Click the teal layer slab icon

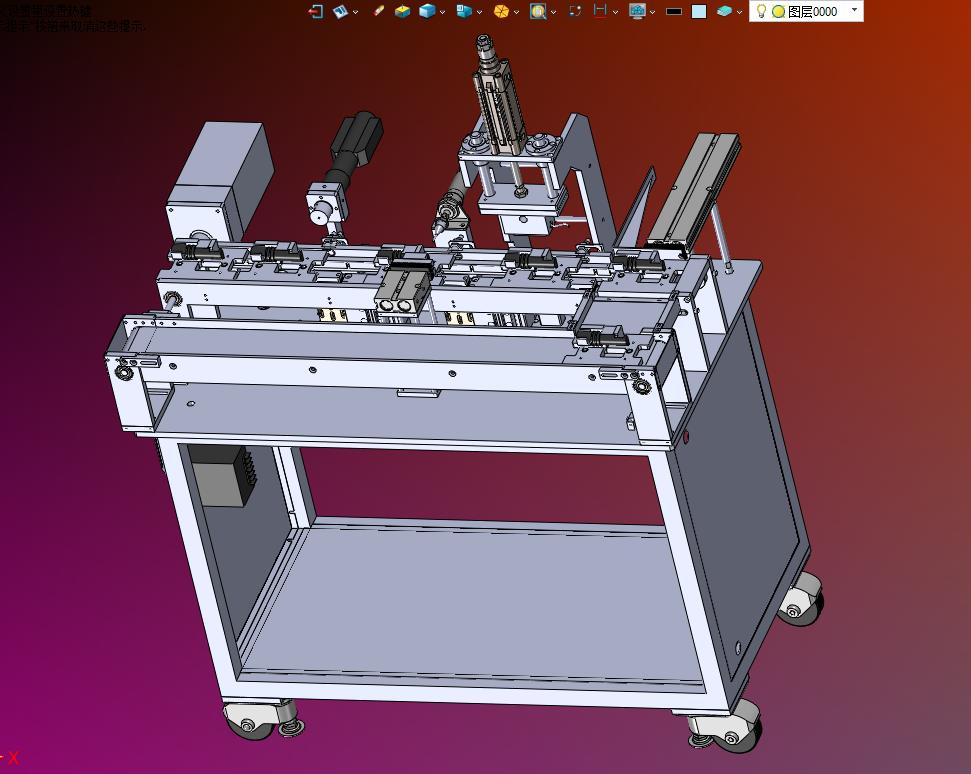[x=724, y=11]
